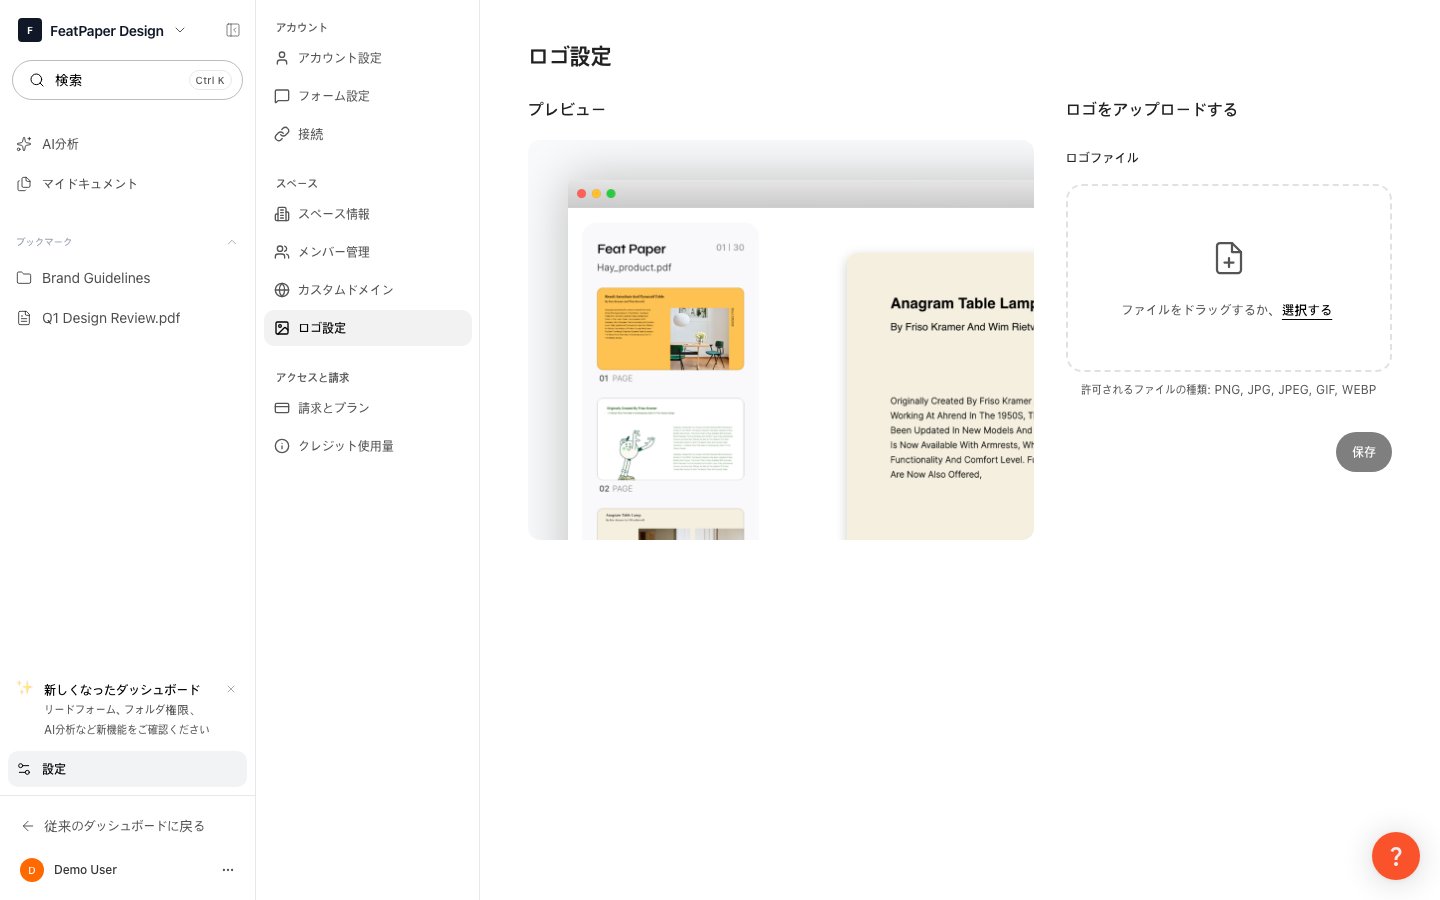Dismiss the 新しくなったダッシュボード notice

pyautogui.click(x=231, y=689)
